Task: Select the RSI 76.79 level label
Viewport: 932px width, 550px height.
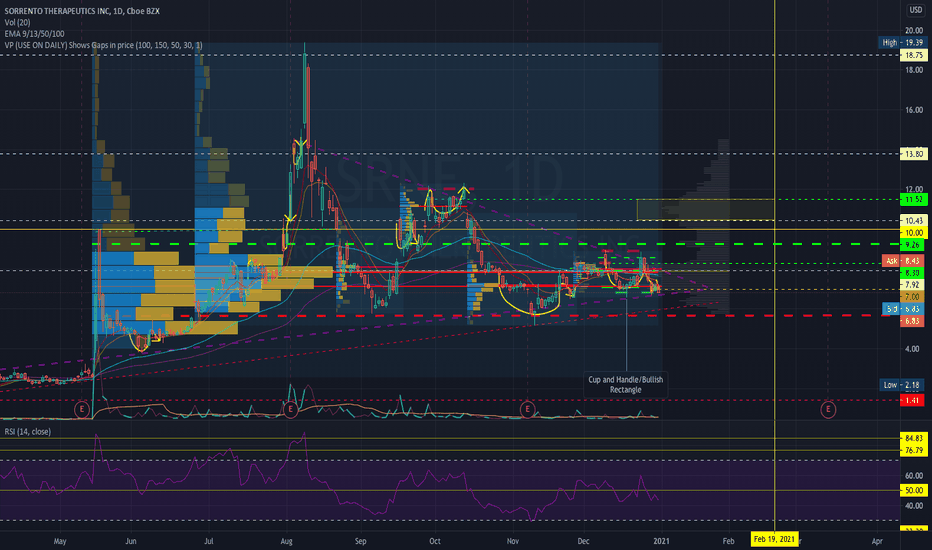Action: 914,450
